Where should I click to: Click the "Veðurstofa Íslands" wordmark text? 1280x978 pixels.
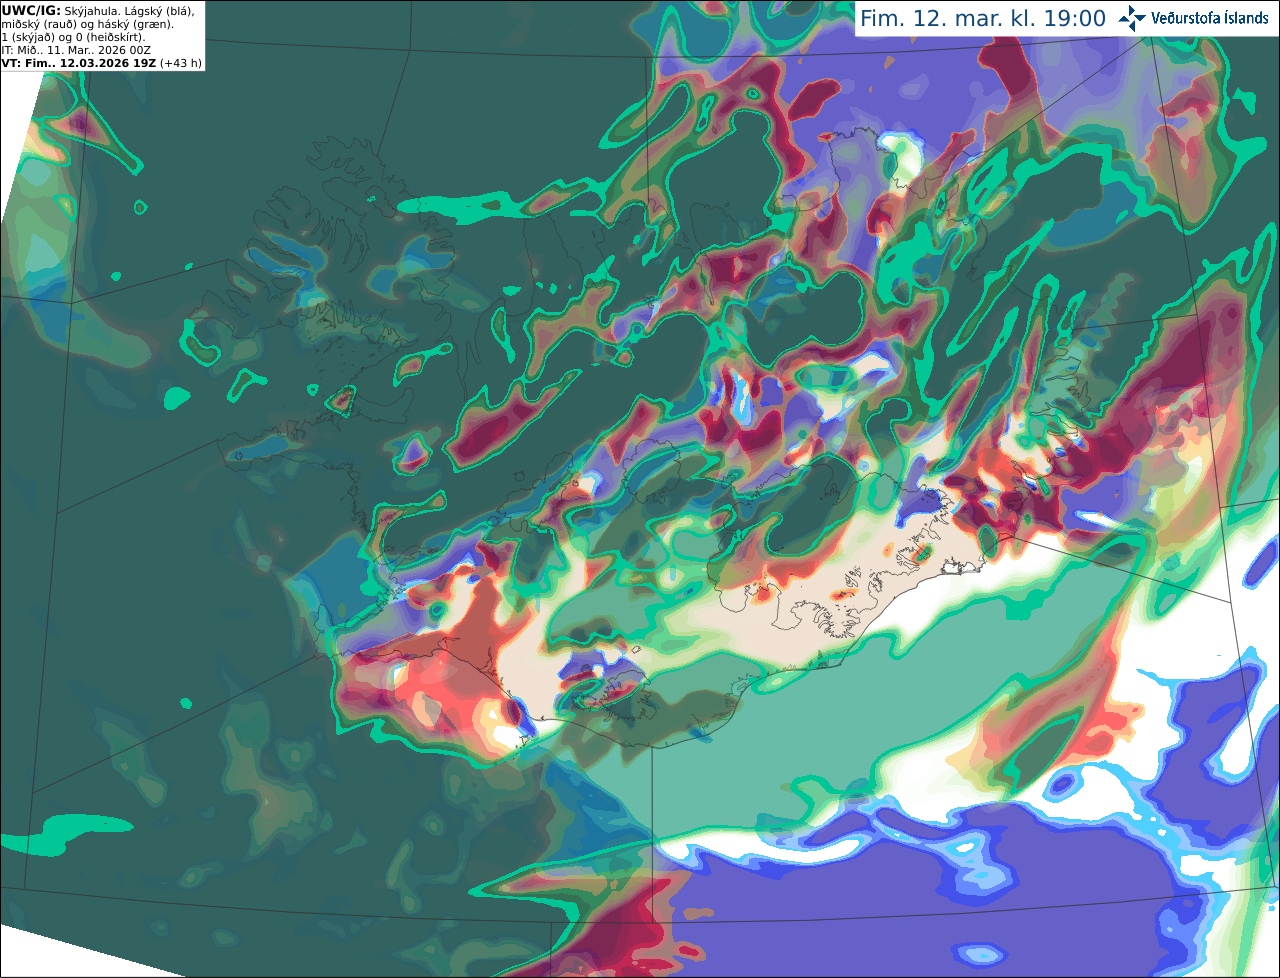click(x=1210, y=18)
